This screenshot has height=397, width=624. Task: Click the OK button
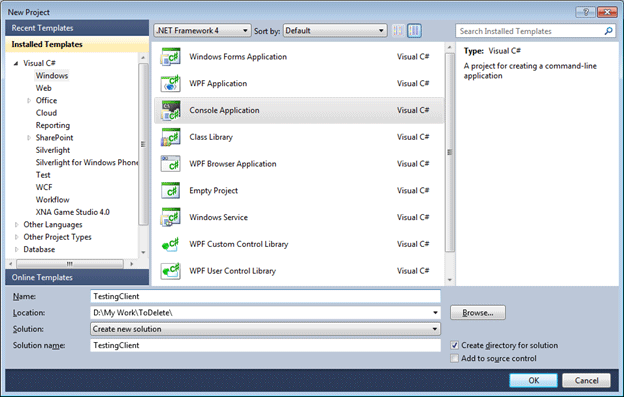(533, 380)
